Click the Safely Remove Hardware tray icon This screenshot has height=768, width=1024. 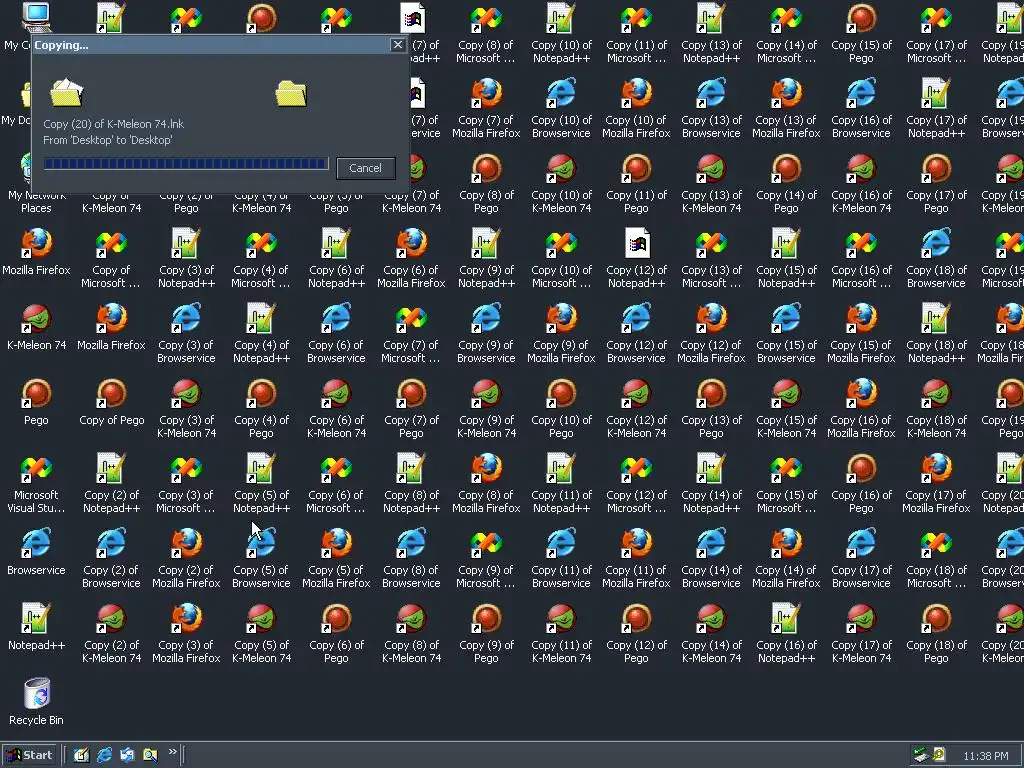(921, 755)
